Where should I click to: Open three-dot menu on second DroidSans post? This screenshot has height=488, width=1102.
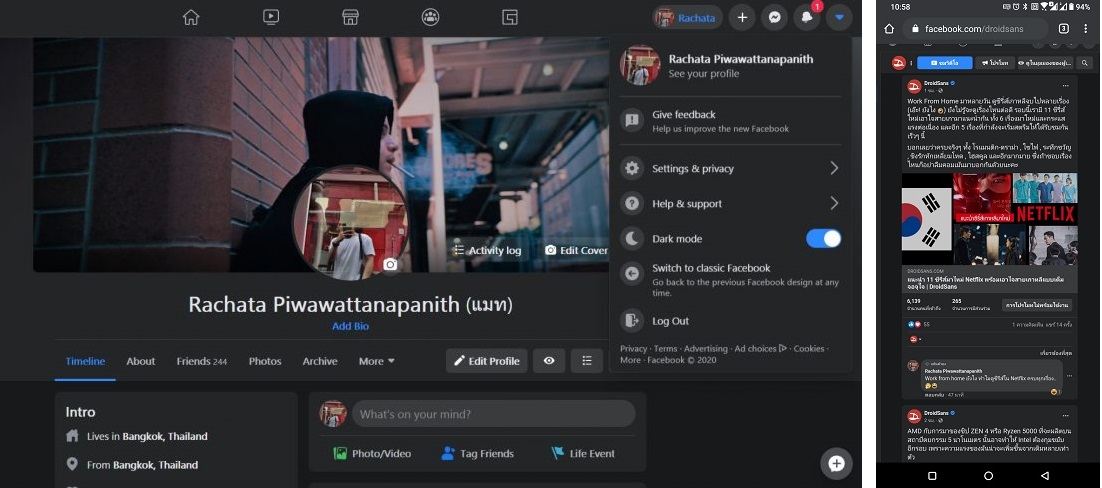[1065, 416]
